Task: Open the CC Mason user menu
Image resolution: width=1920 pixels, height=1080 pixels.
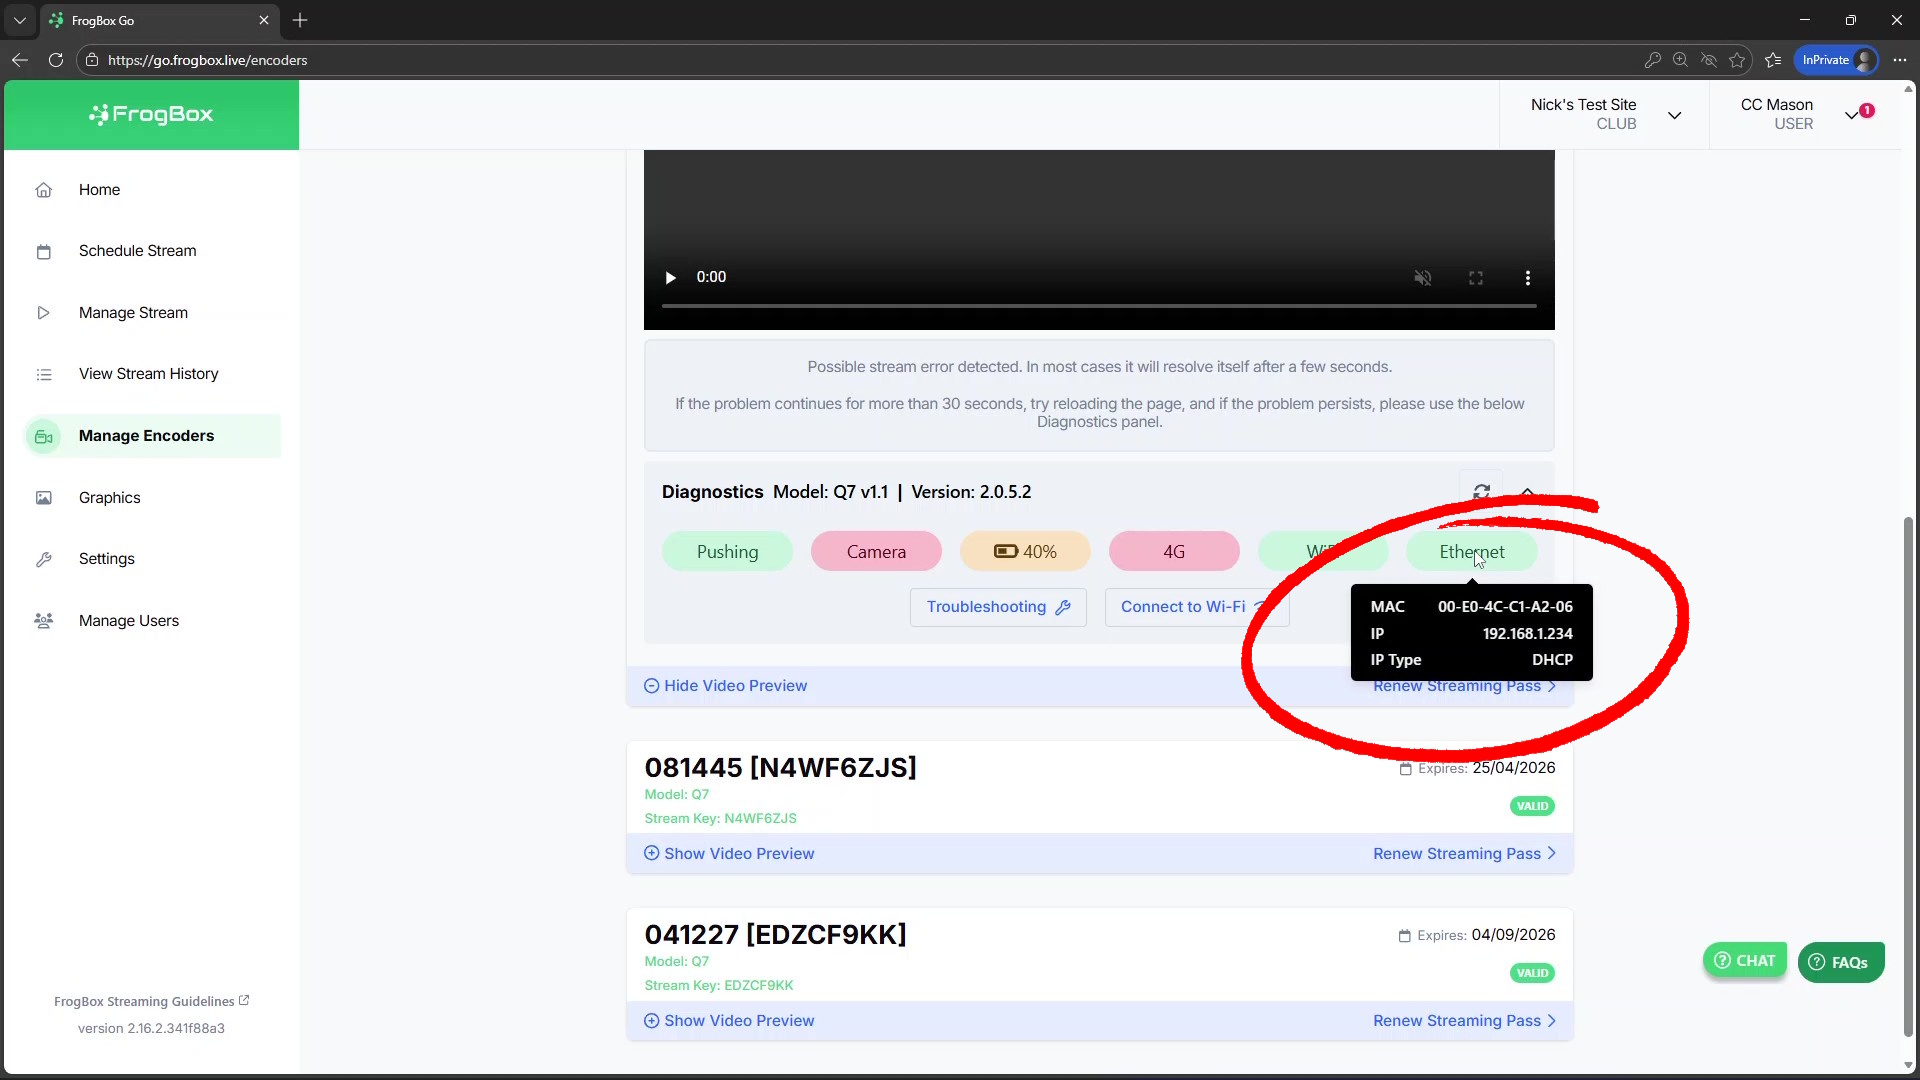Action: click(1851, 115)
